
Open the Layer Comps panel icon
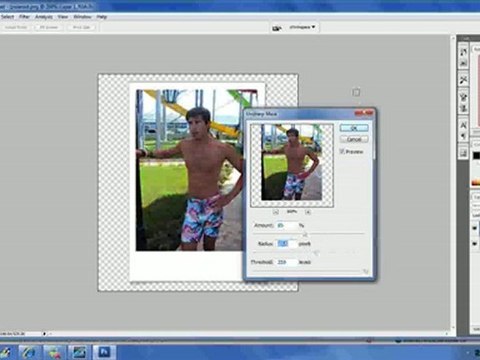click(463, 153)
